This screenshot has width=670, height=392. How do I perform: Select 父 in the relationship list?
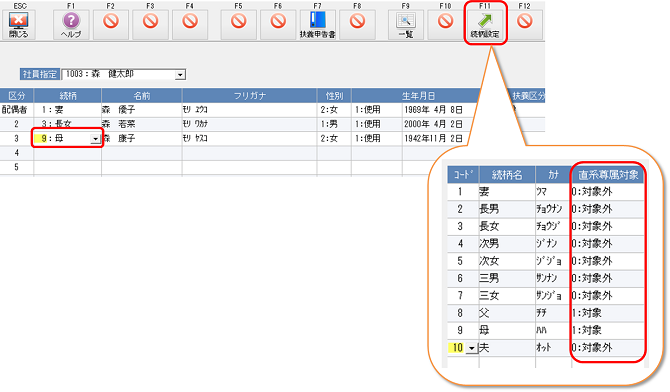(x=507, y=313)
